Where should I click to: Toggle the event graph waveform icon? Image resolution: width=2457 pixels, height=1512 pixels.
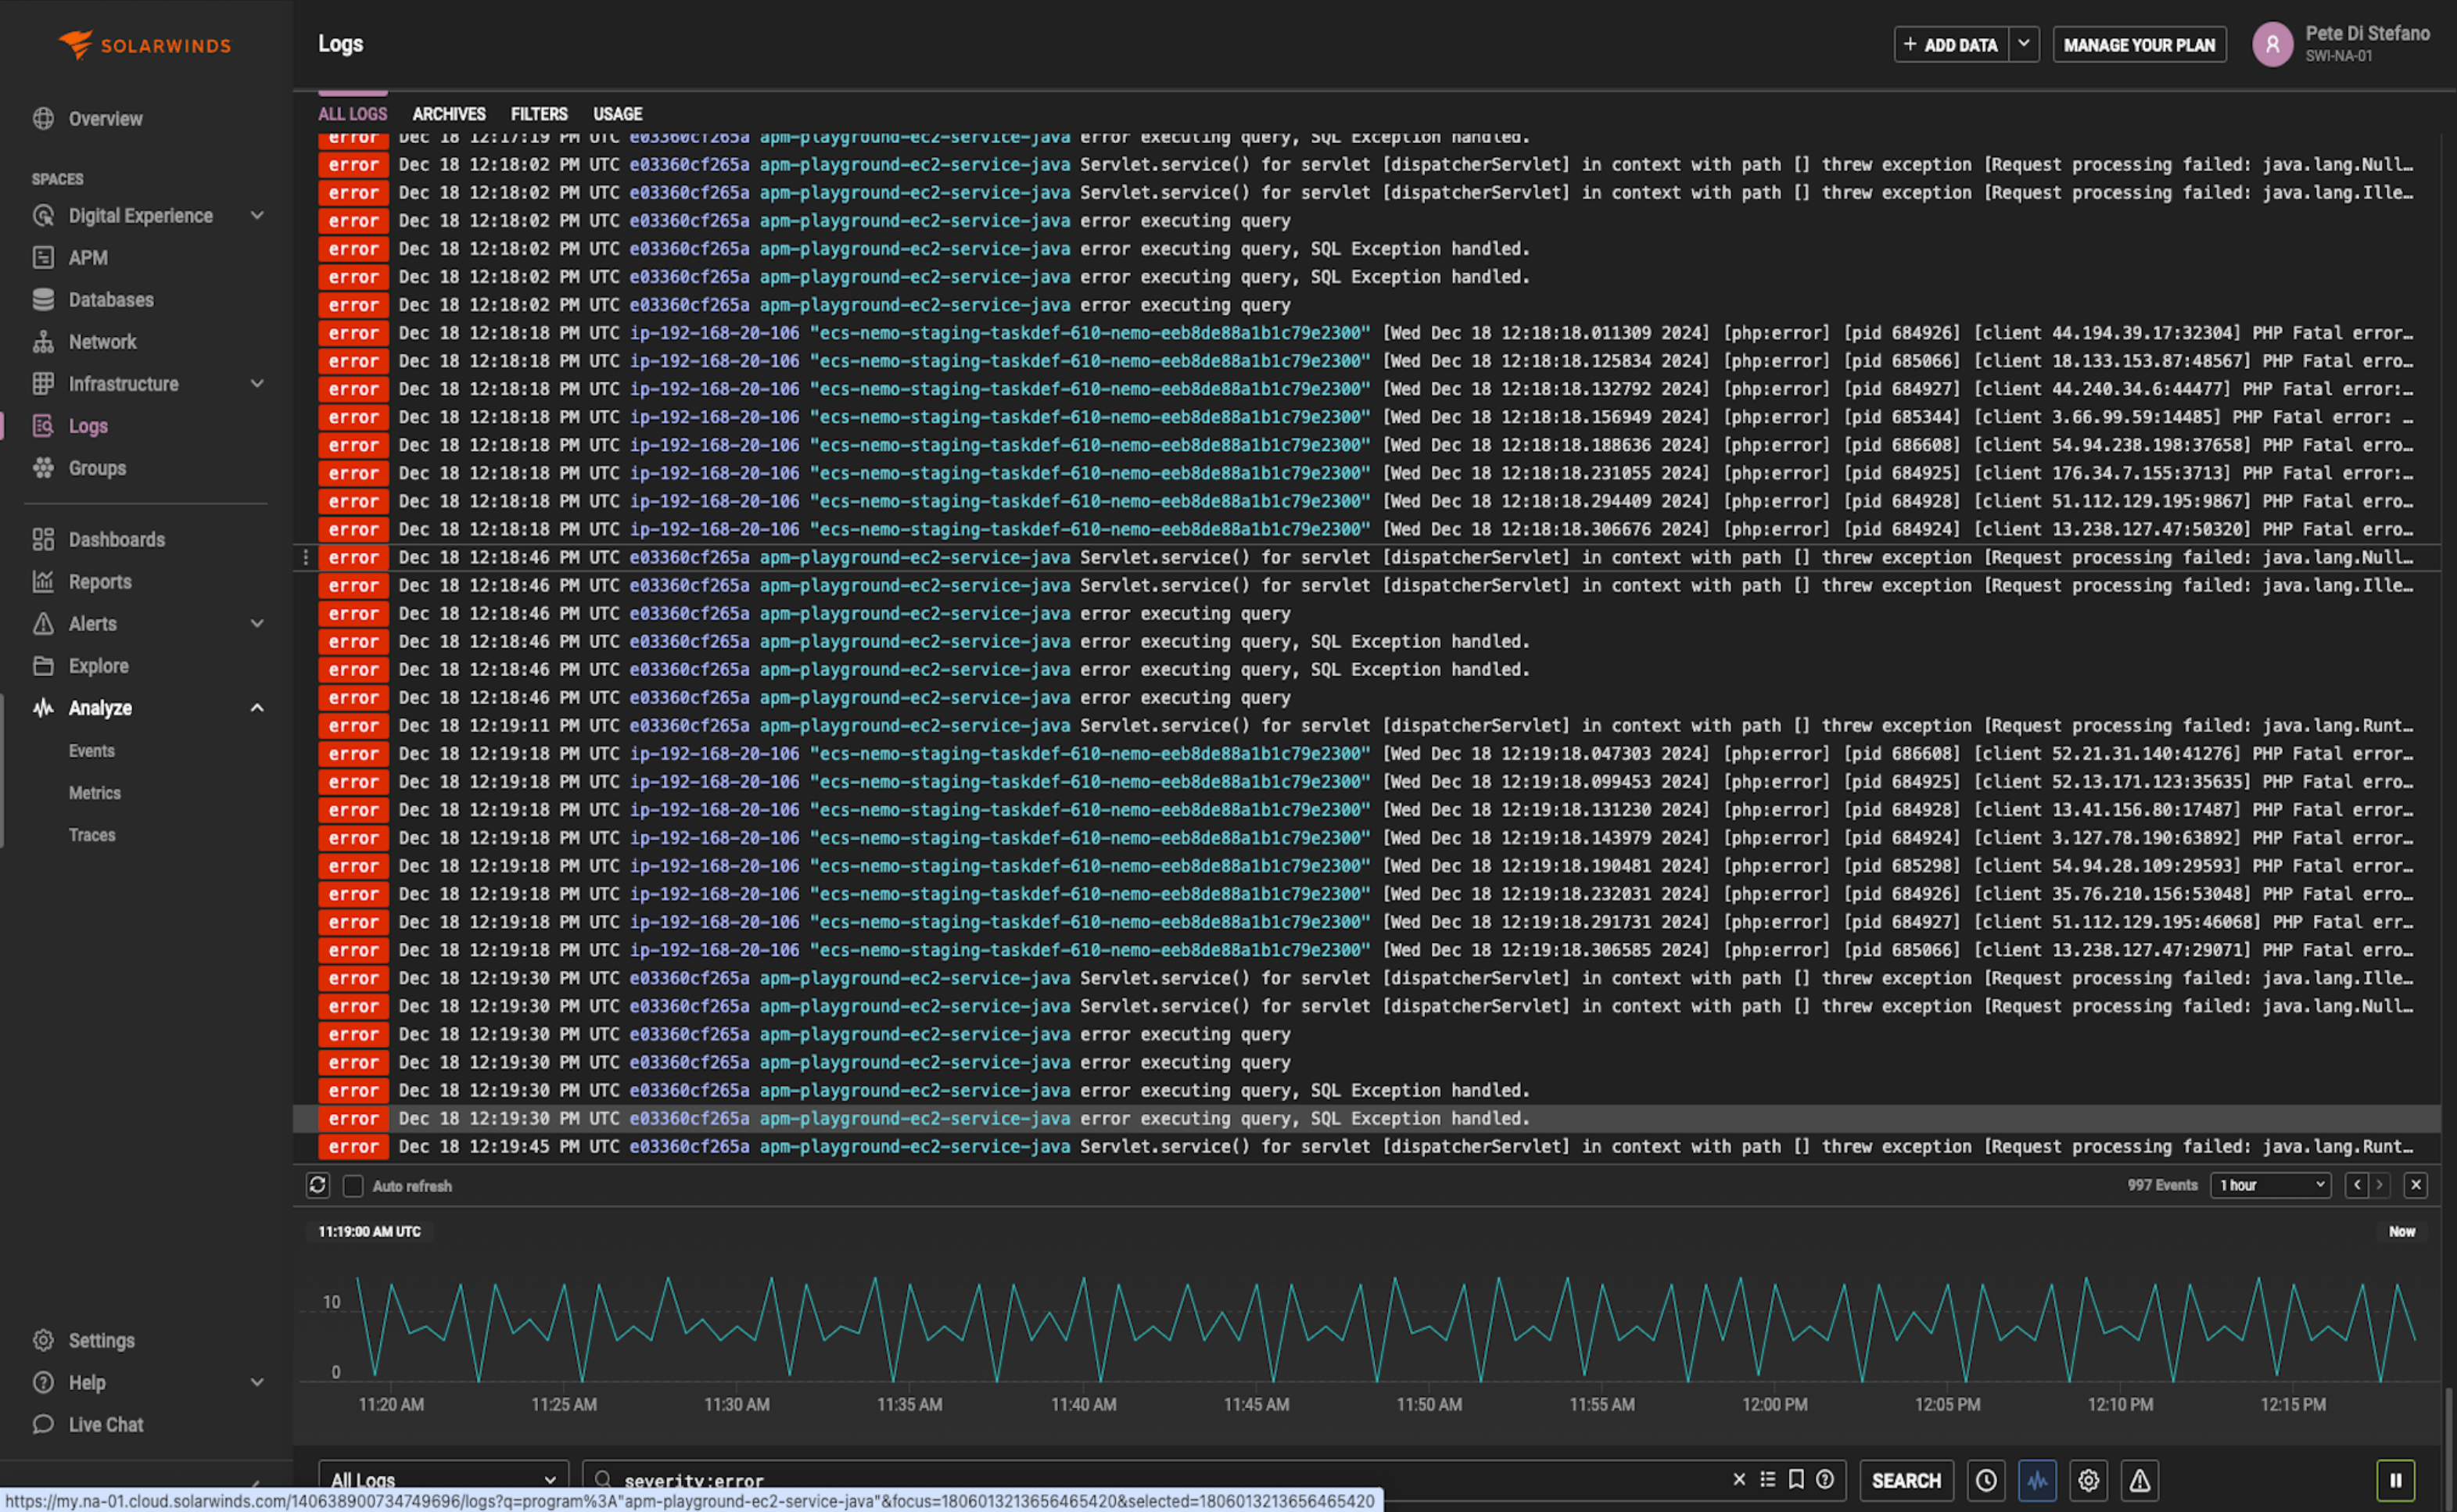tap(2036, 1480)
